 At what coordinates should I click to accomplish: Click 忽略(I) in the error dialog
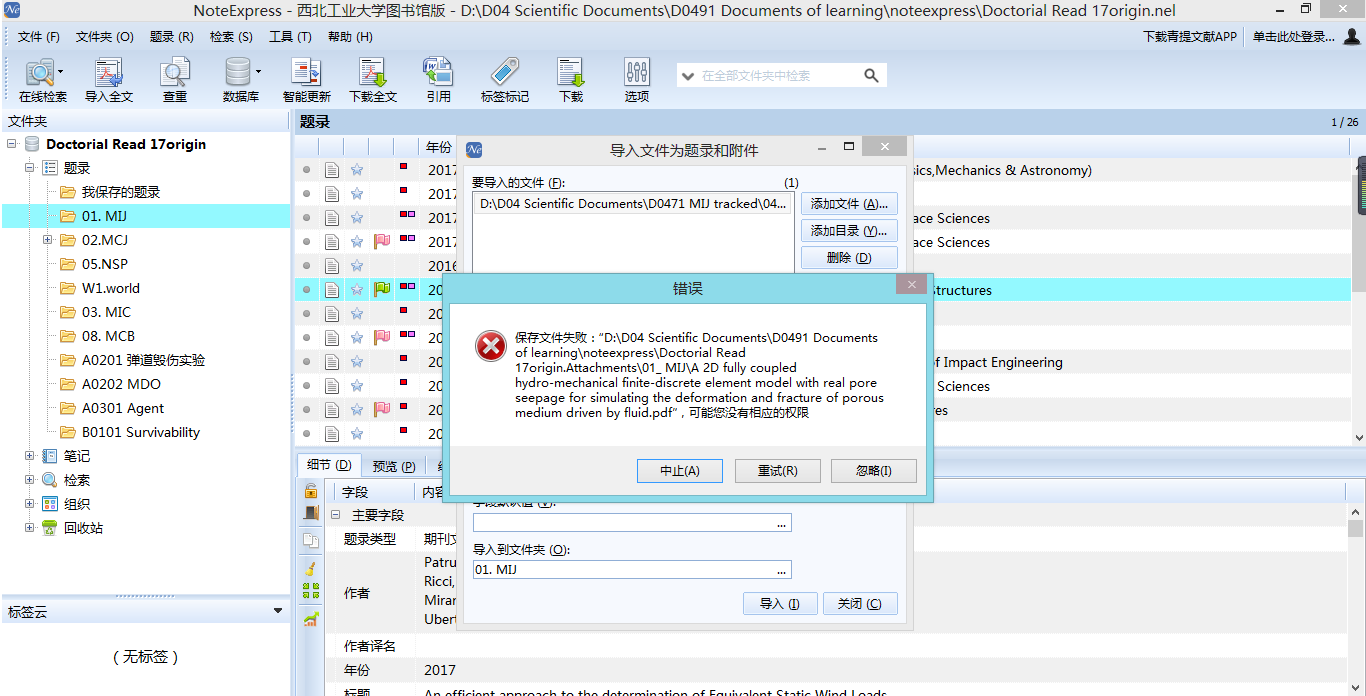874,471
